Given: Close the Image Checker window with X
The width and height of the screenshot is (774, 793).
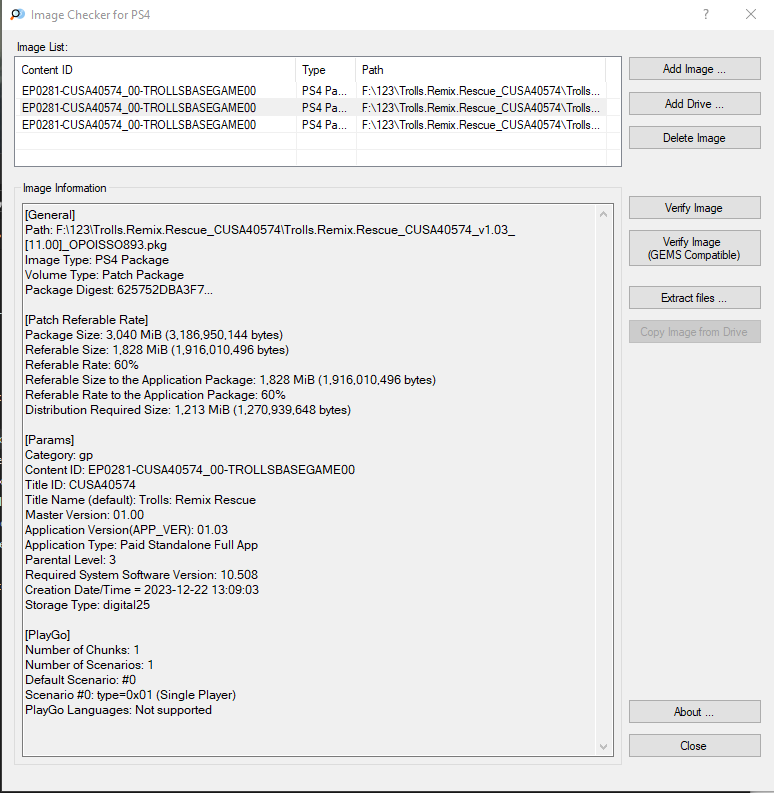Looking at the screenshot, I should point(751,15).
